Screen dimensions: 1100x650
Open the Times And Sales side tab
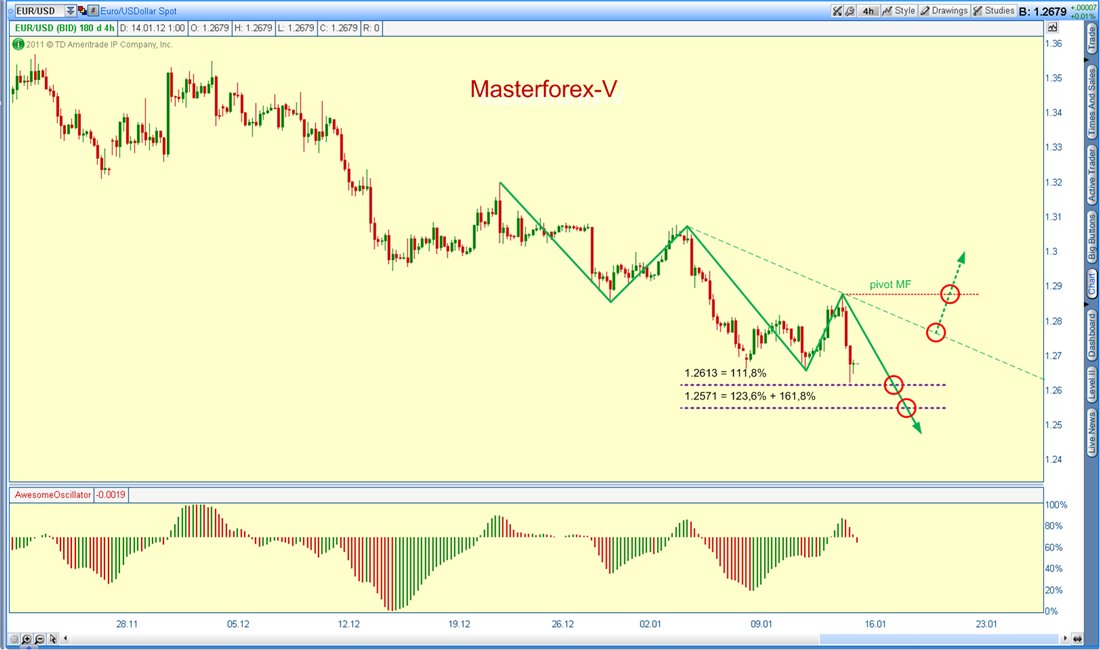click(1092, 102)
